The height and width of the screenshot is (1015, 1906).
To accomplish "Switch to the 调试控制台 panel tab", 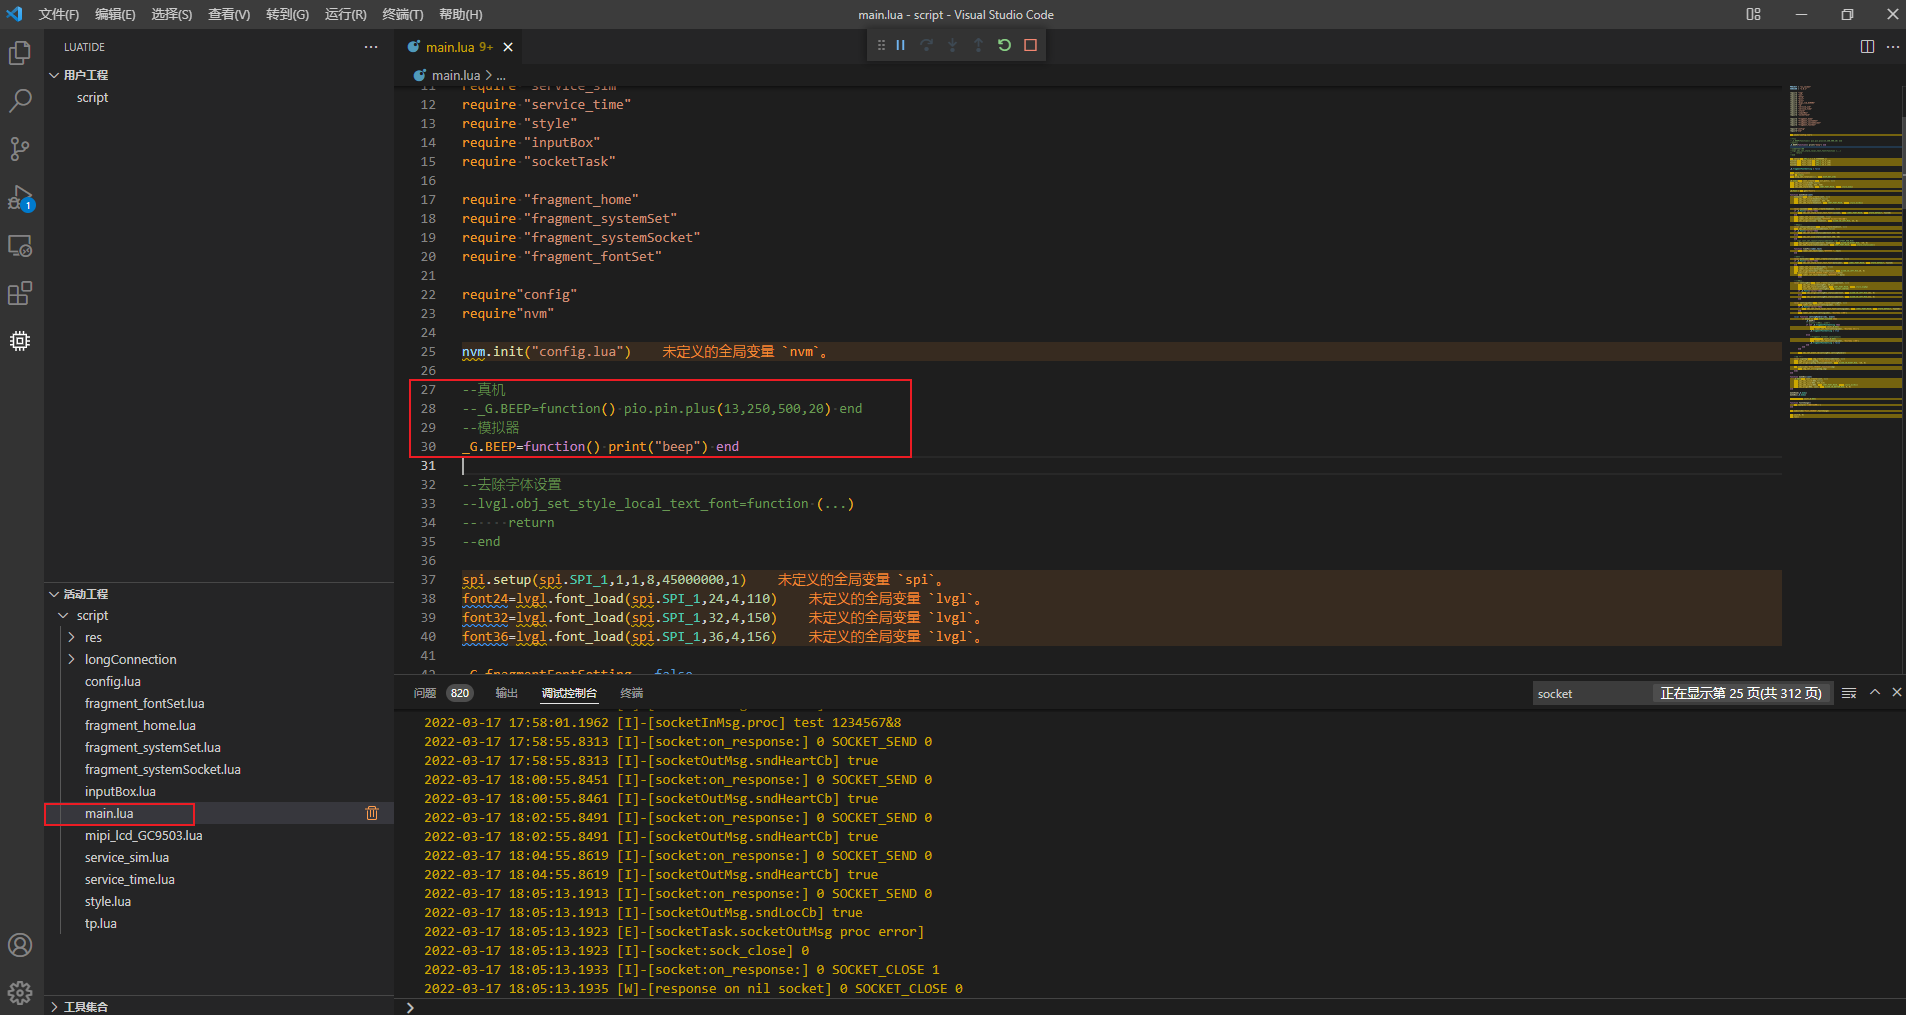I will (569, 693).
